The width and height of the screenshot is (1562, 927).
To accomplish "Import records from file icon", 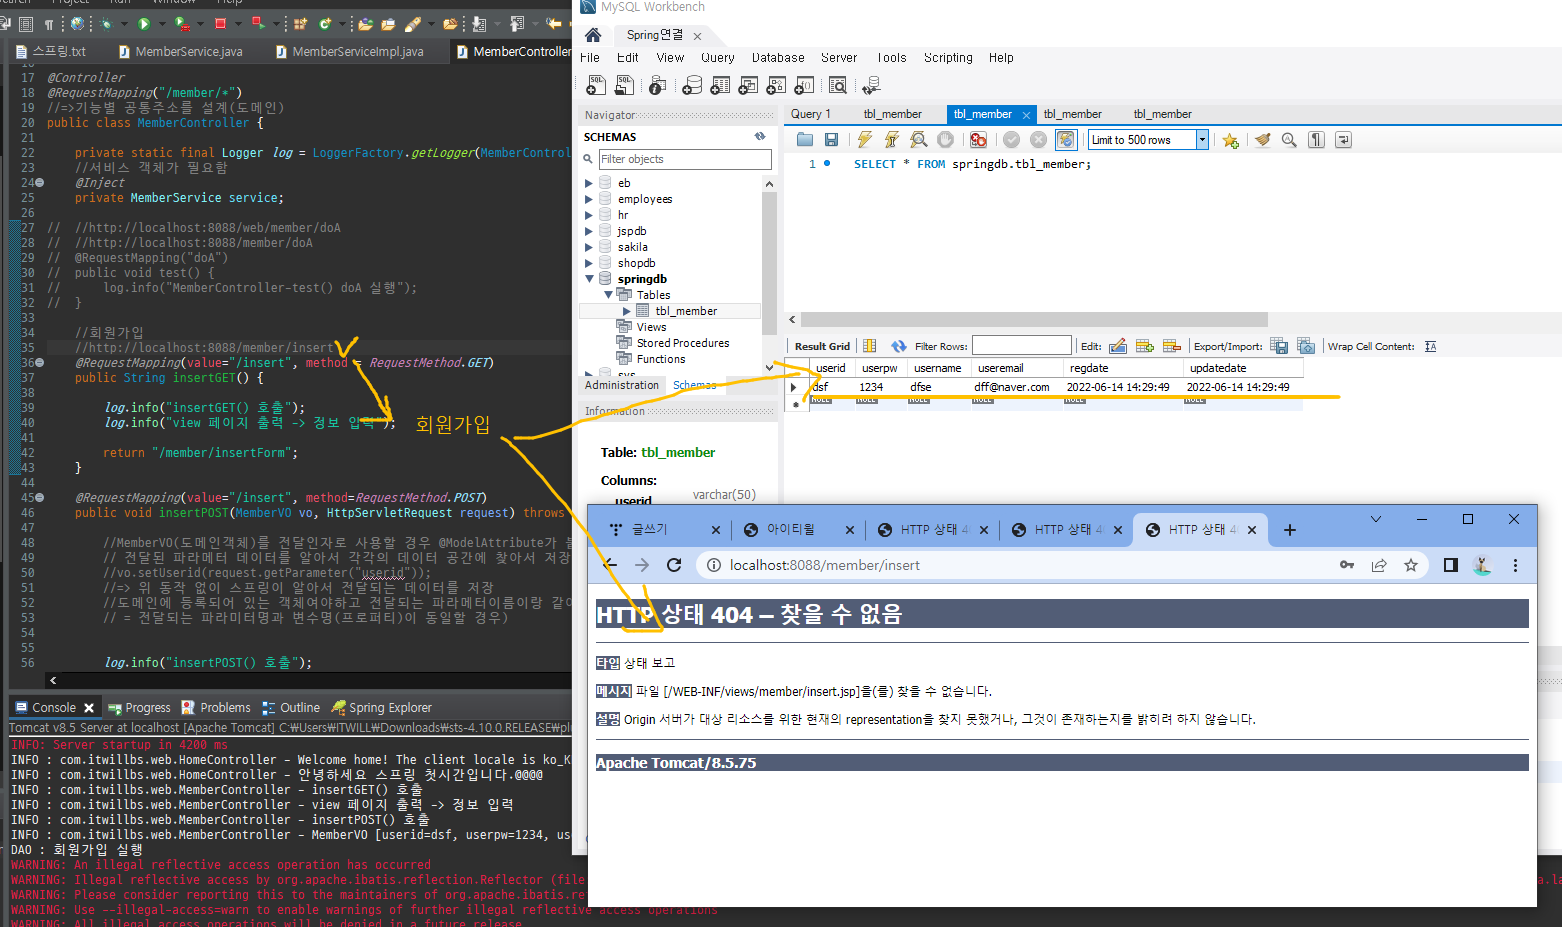I will 1306,346.
